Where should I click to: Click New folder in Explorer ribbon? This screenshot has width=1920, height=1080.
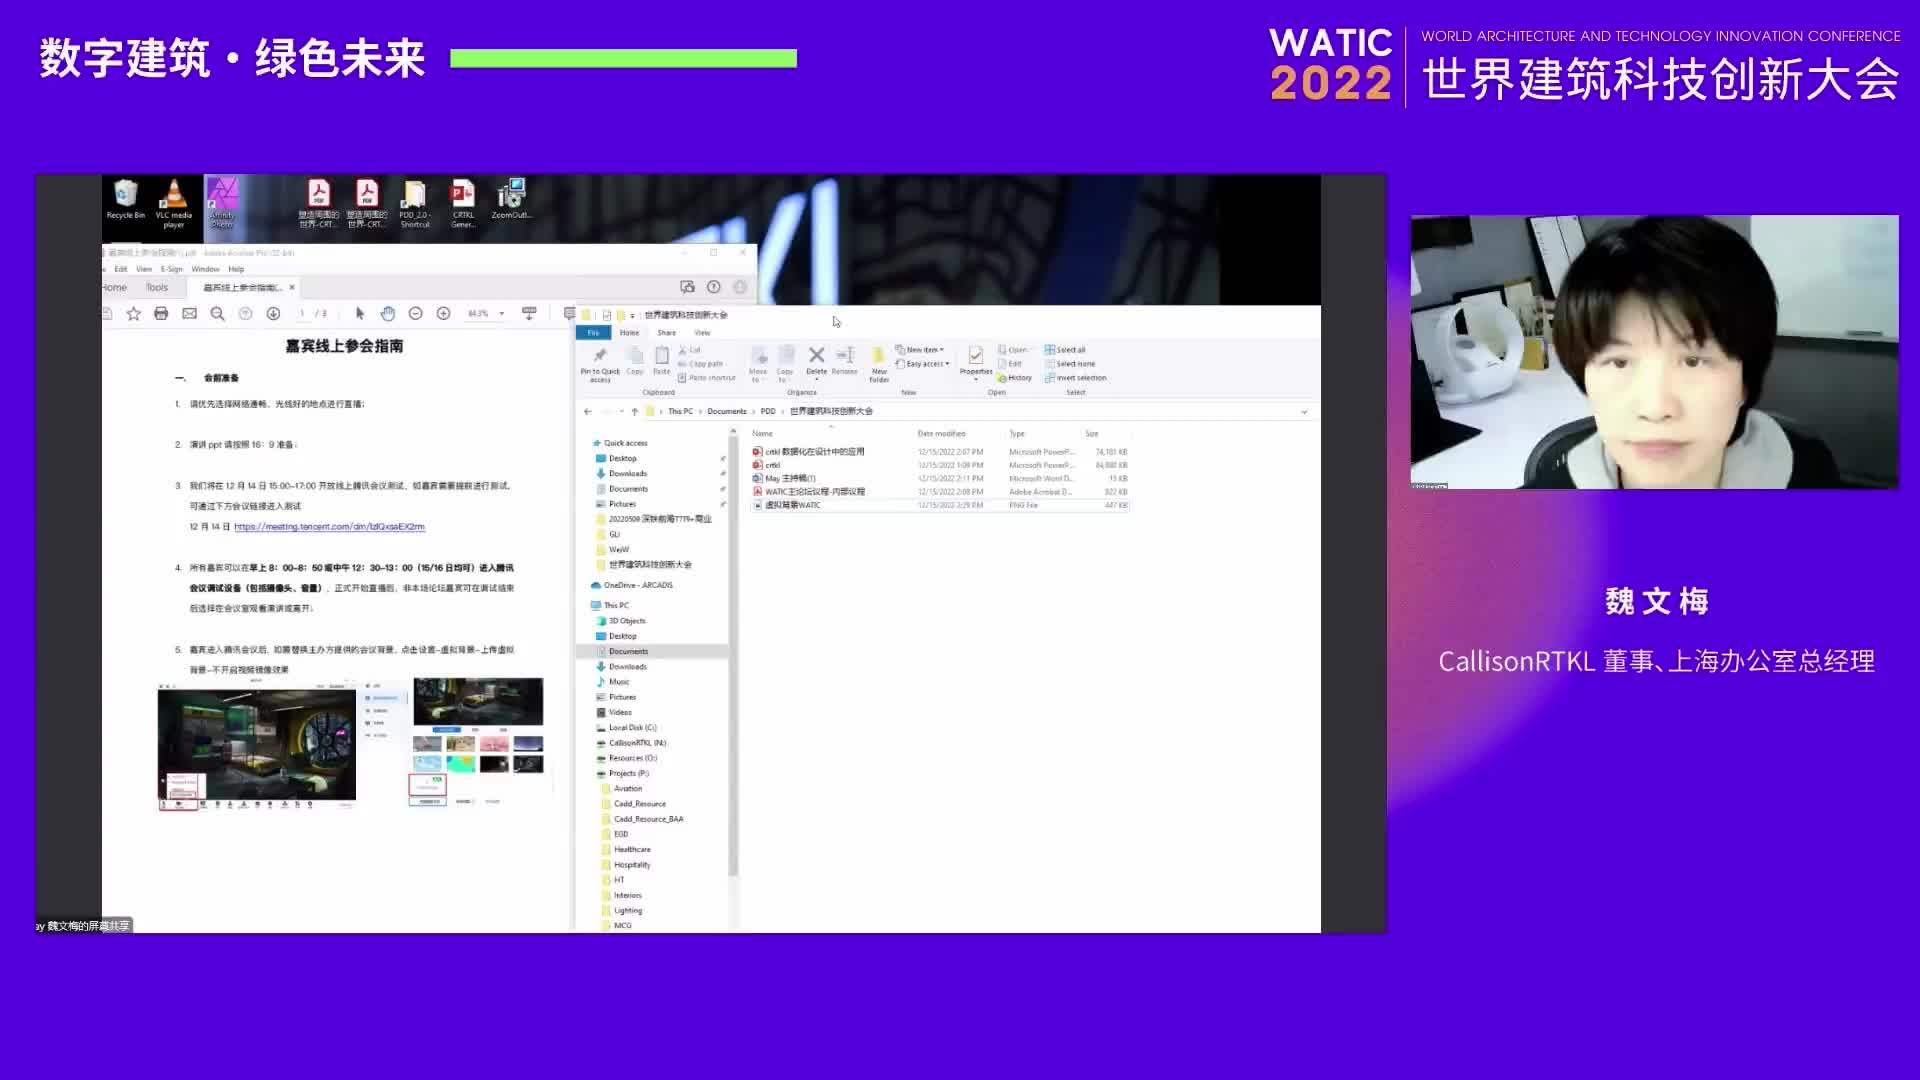pyautogui.click(x=878, y=362)
